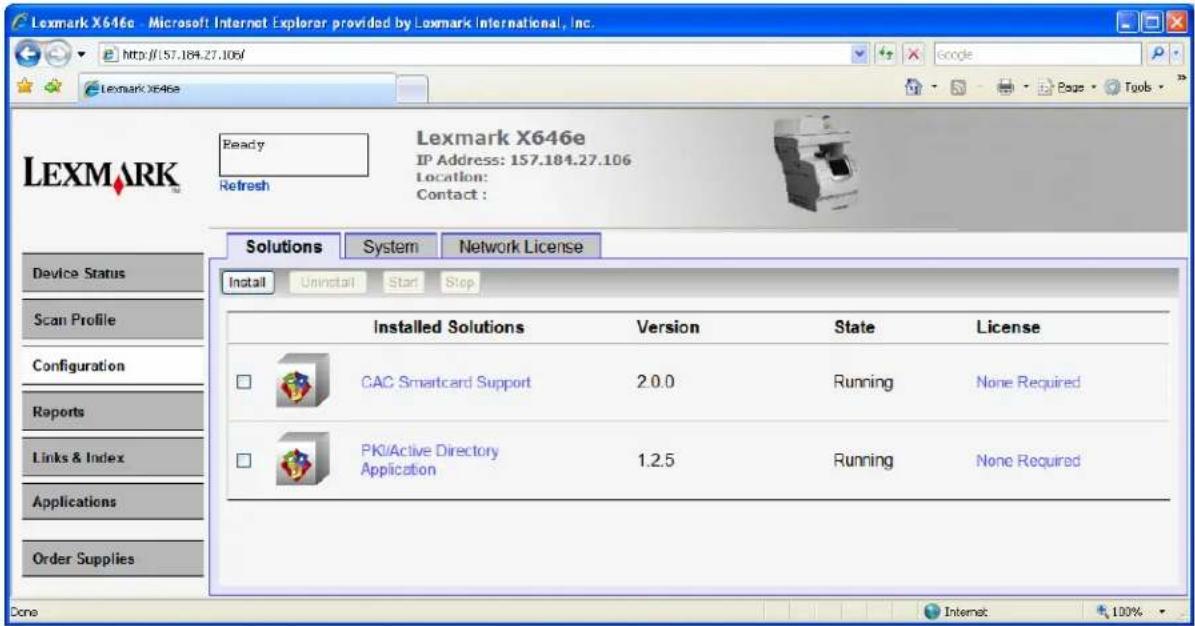Screen dimensions: 1195x626
Task: Click inside the Google search box
Action: click(1038, 54)
